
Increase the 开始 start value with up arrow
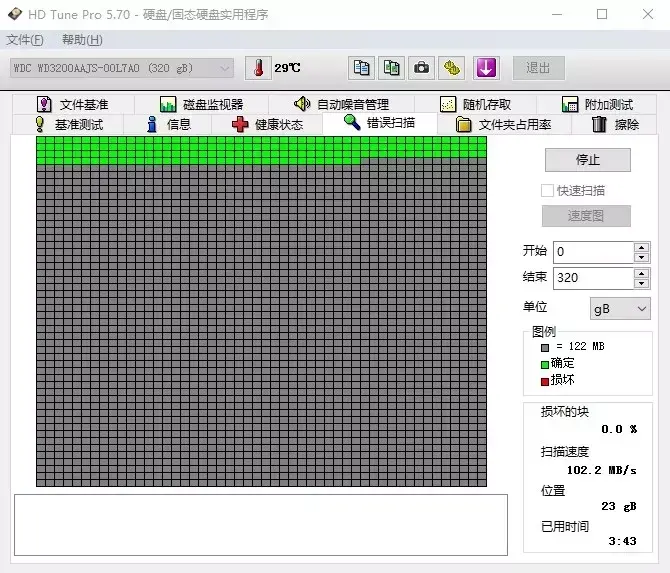[641, 247]
